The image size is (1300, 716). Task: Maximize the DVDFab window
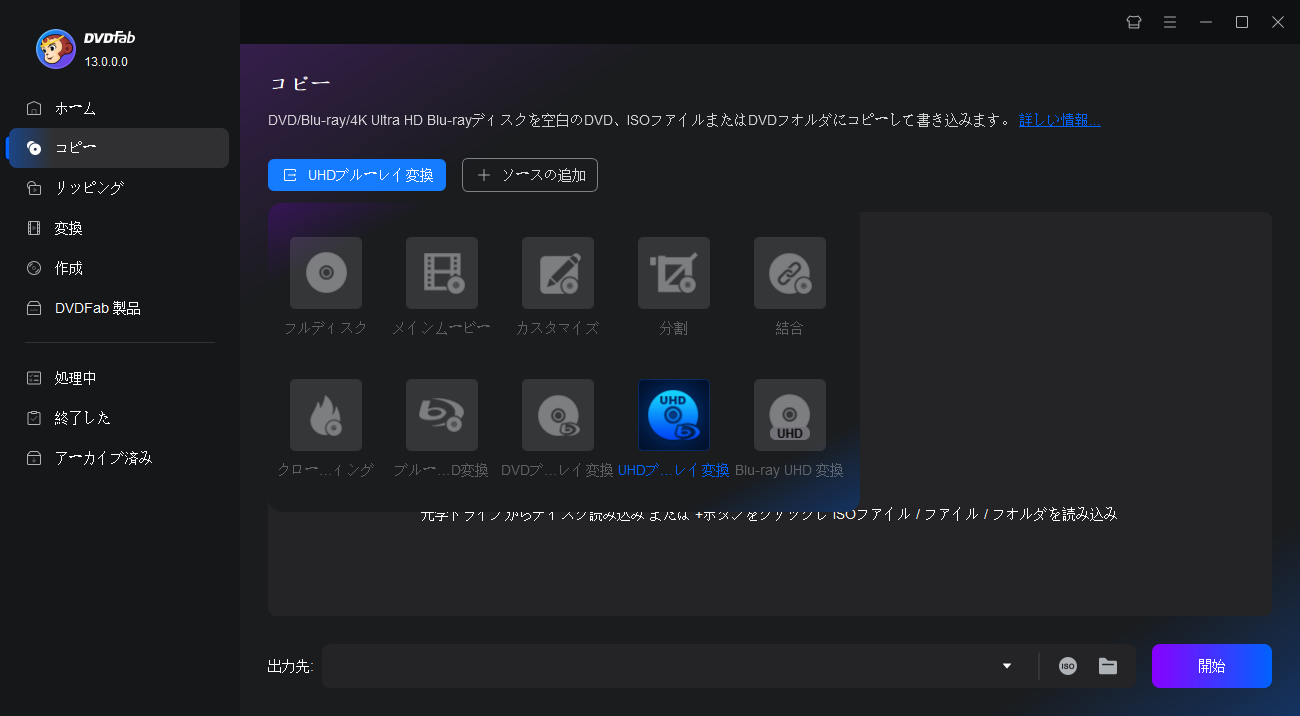(1242, 22)
